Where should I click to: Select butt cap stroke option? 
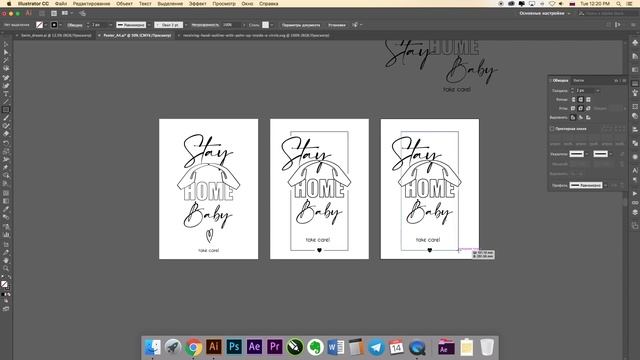(573, 100)
